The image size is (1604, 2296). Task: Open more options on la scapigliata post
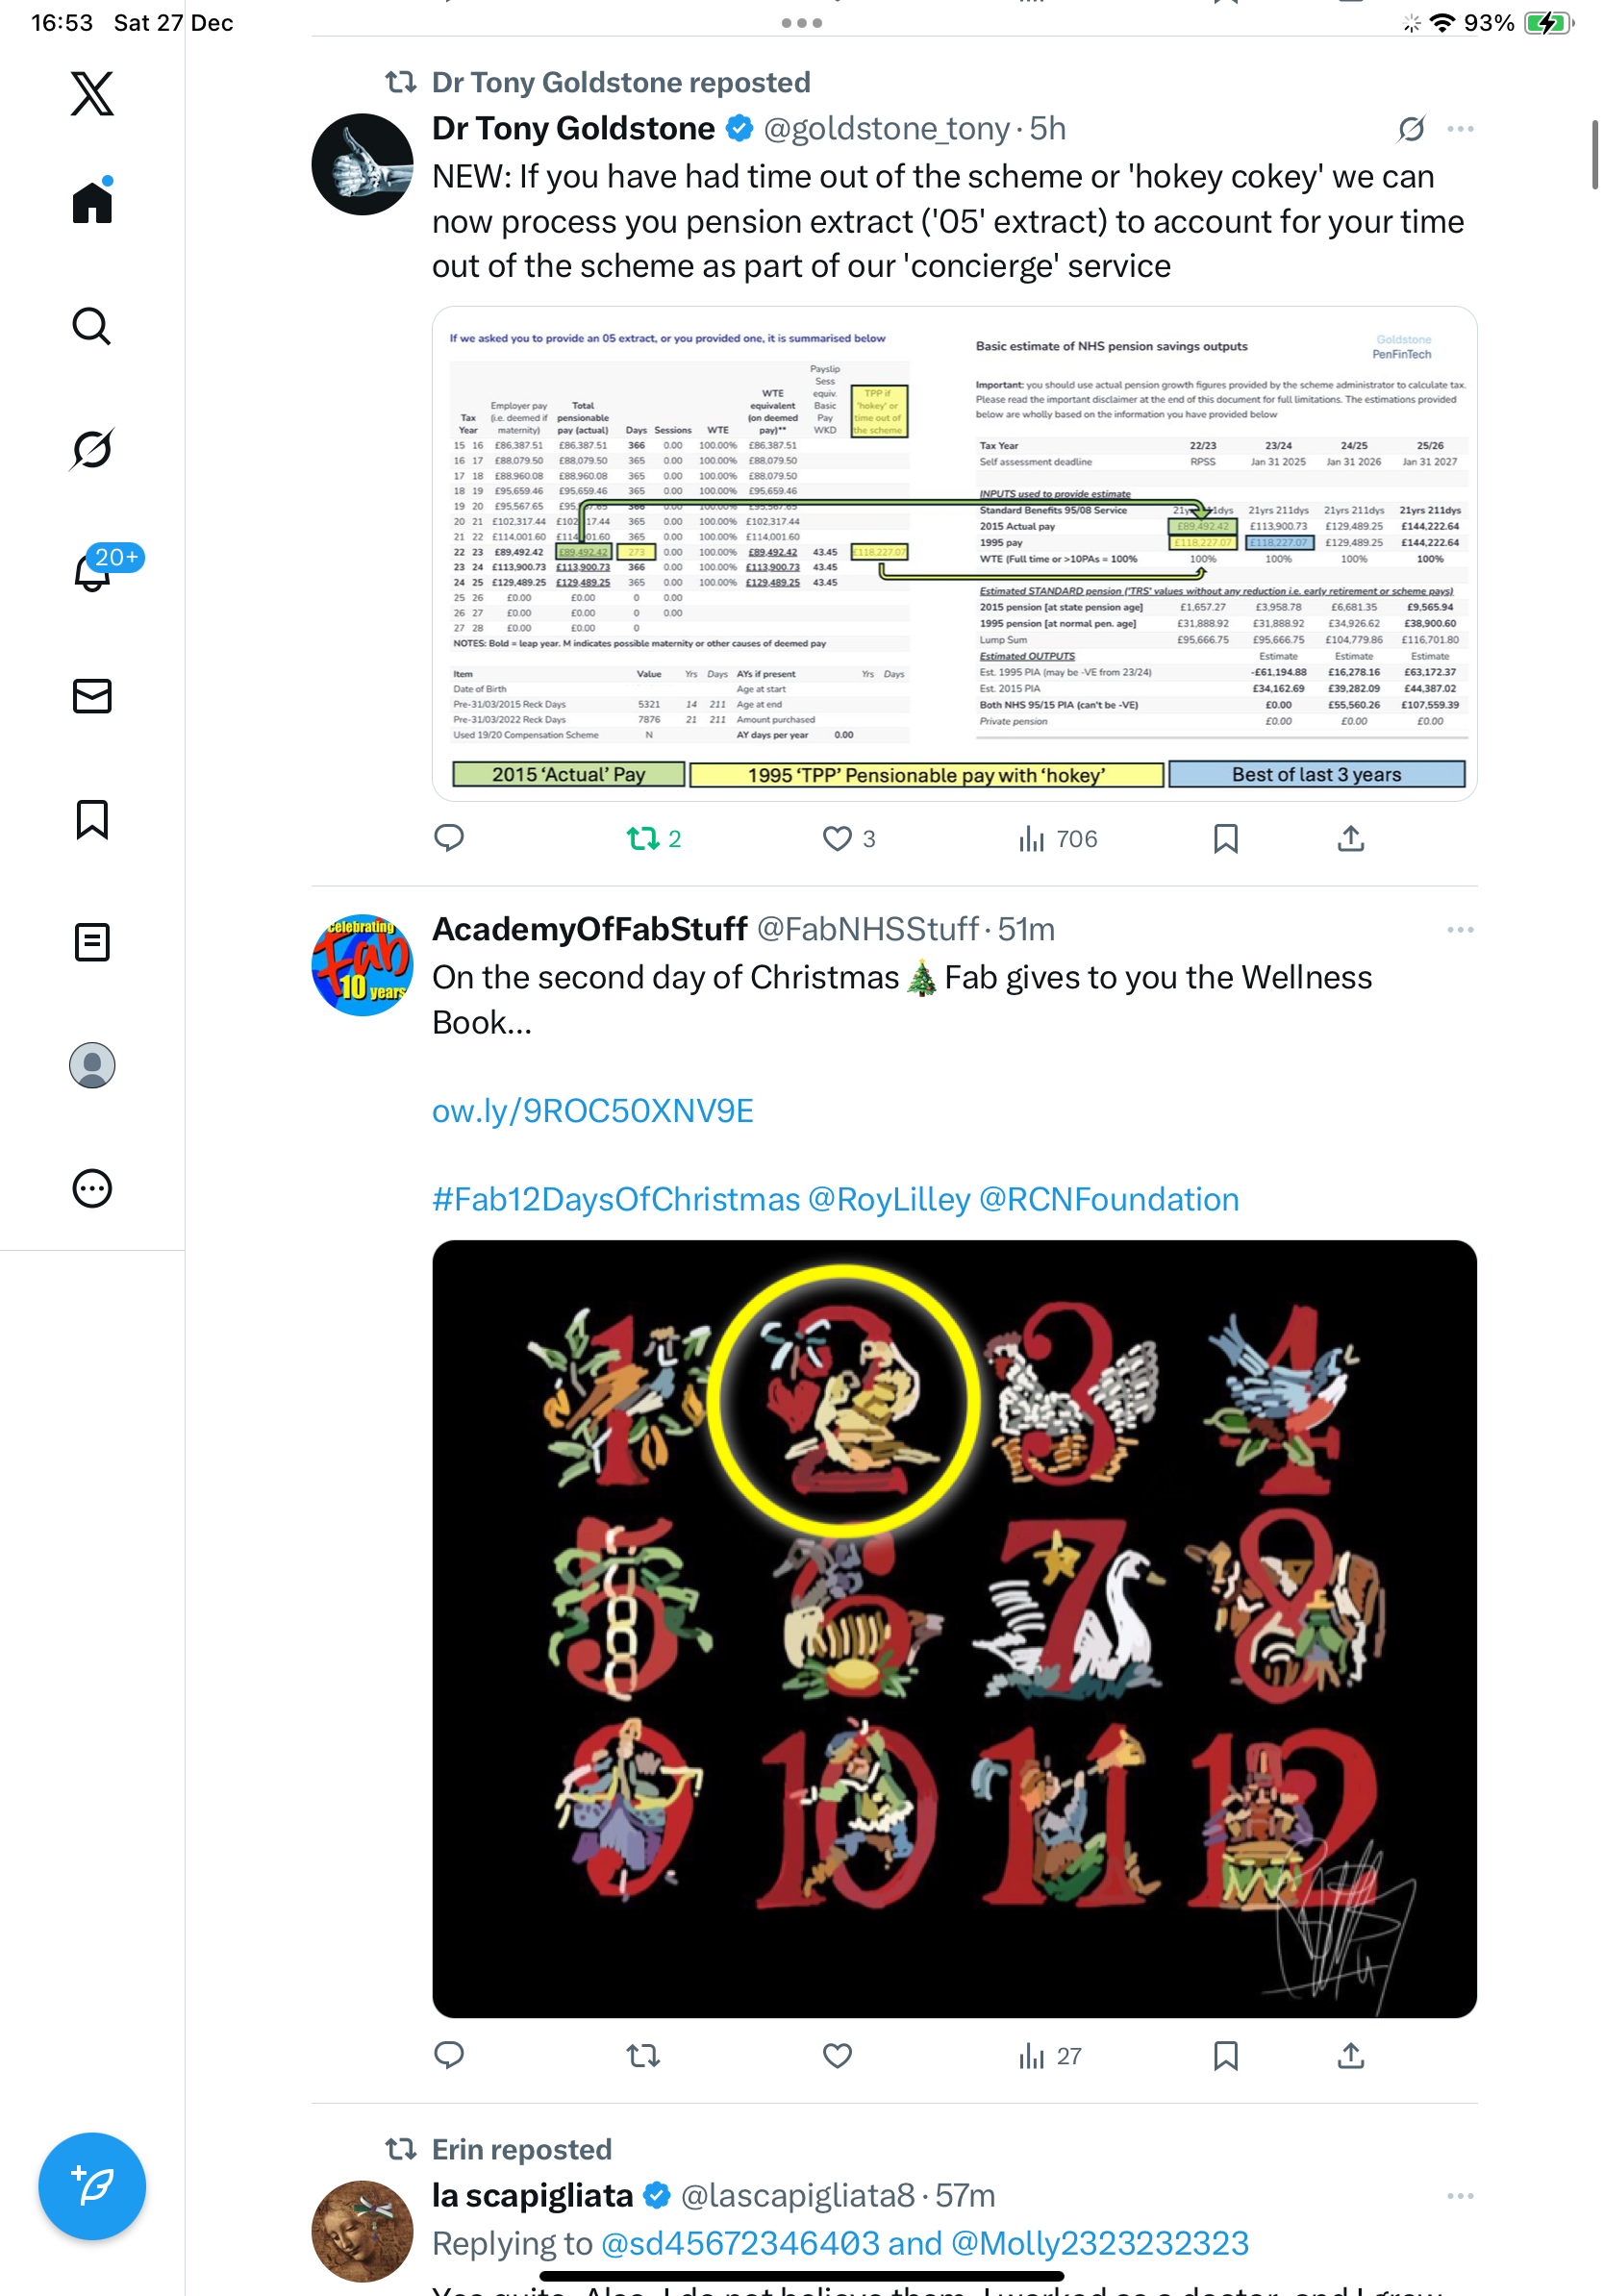tap(1461, 2196)
